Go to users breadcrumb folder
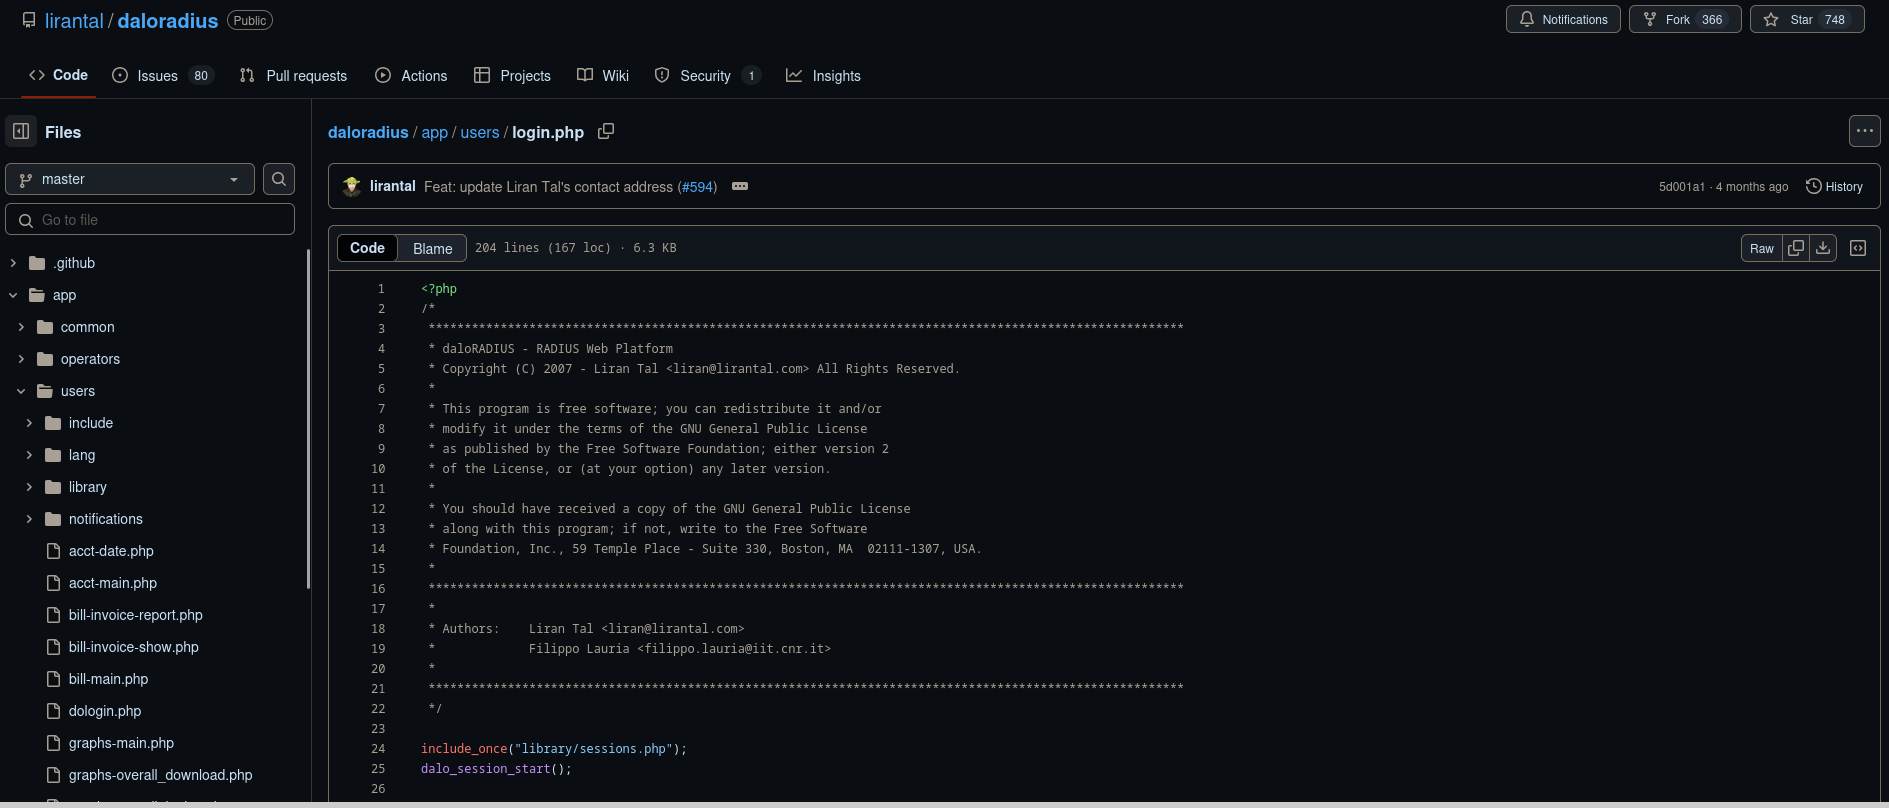Screen dimensions: 1889x808 point(479,132)
